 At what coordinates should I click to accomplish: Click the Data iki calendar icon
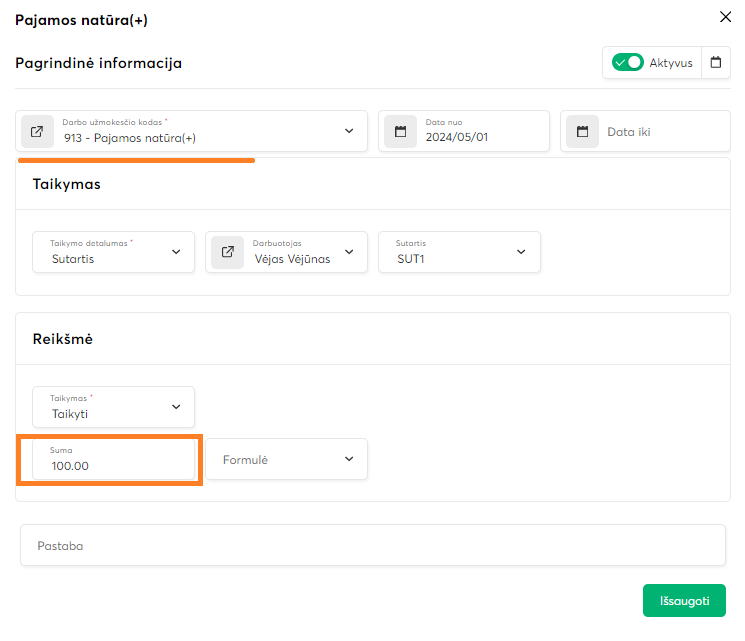pos(582,131)
